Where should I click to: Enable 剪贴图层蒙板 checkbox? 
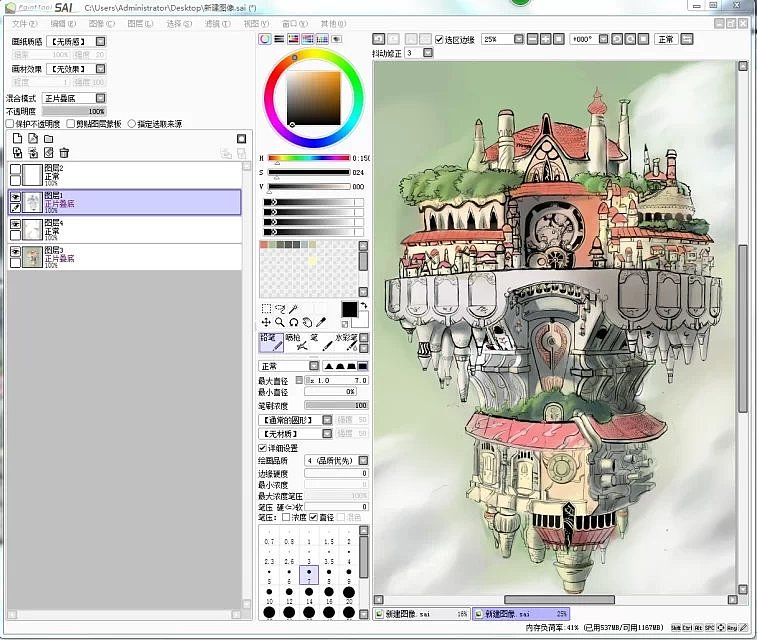click(x=70, y=124)
